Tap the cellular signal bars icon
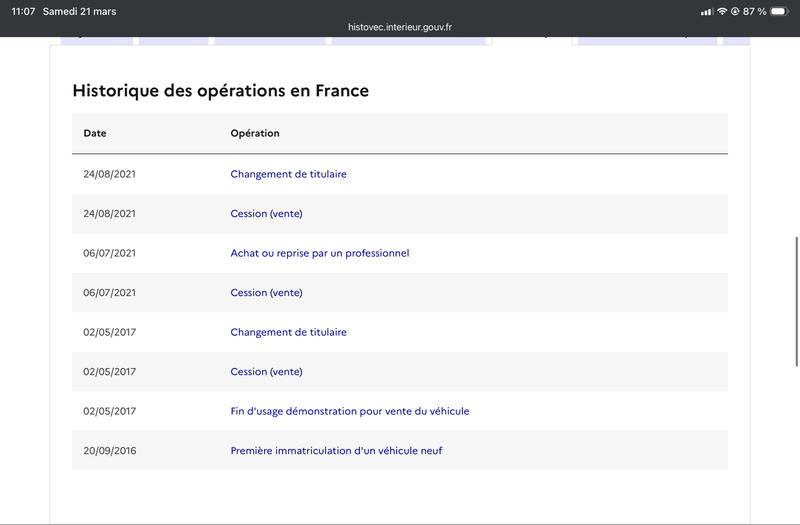Image resolution: width=800 pixels, height=525 pixels. (707, 11)
